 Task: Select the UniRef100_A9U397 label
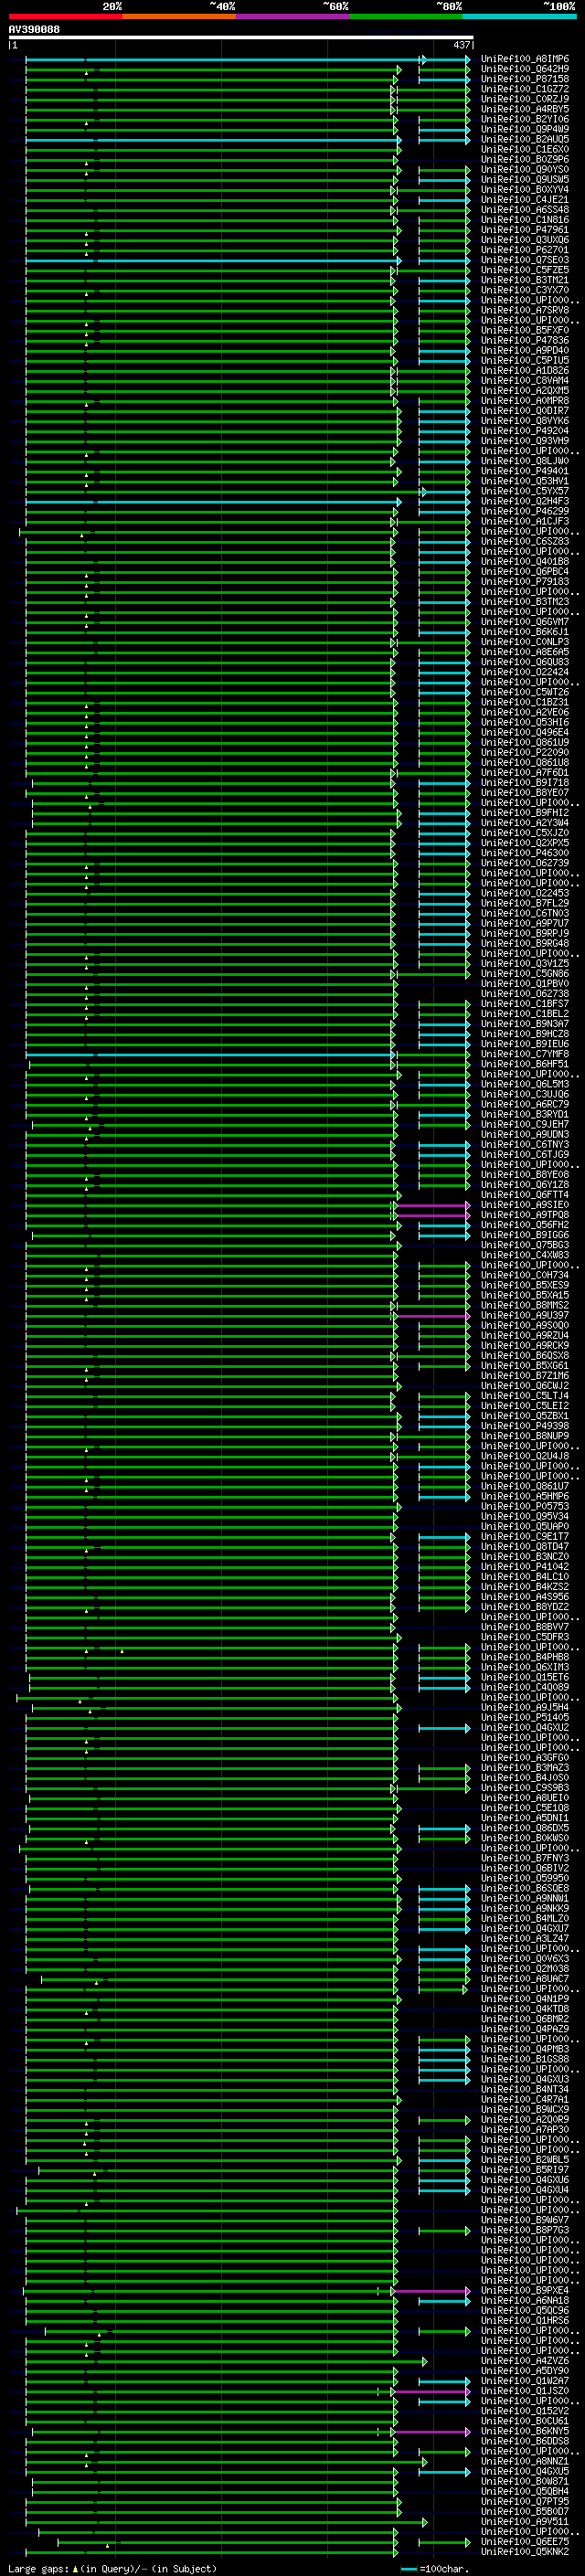525,1315
